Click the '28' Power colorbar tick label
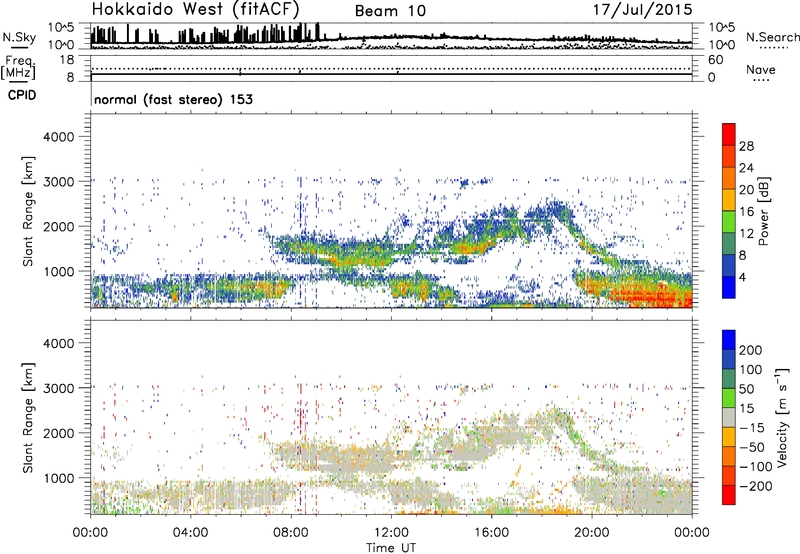Viewport: 800px width, 554px height. tap(746, 146)
